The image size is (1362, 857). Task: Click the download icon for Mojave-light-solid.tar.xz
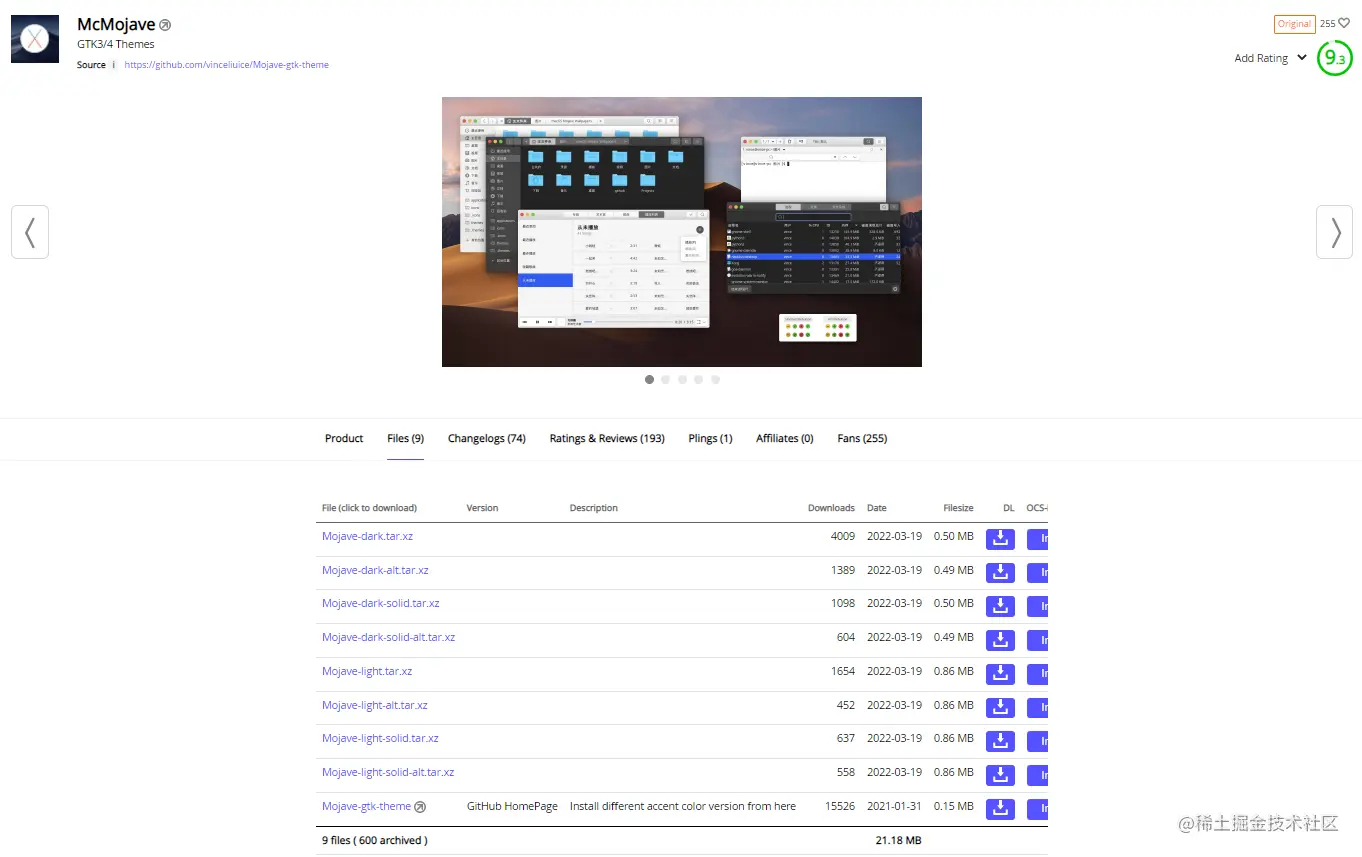(1000, 741)
